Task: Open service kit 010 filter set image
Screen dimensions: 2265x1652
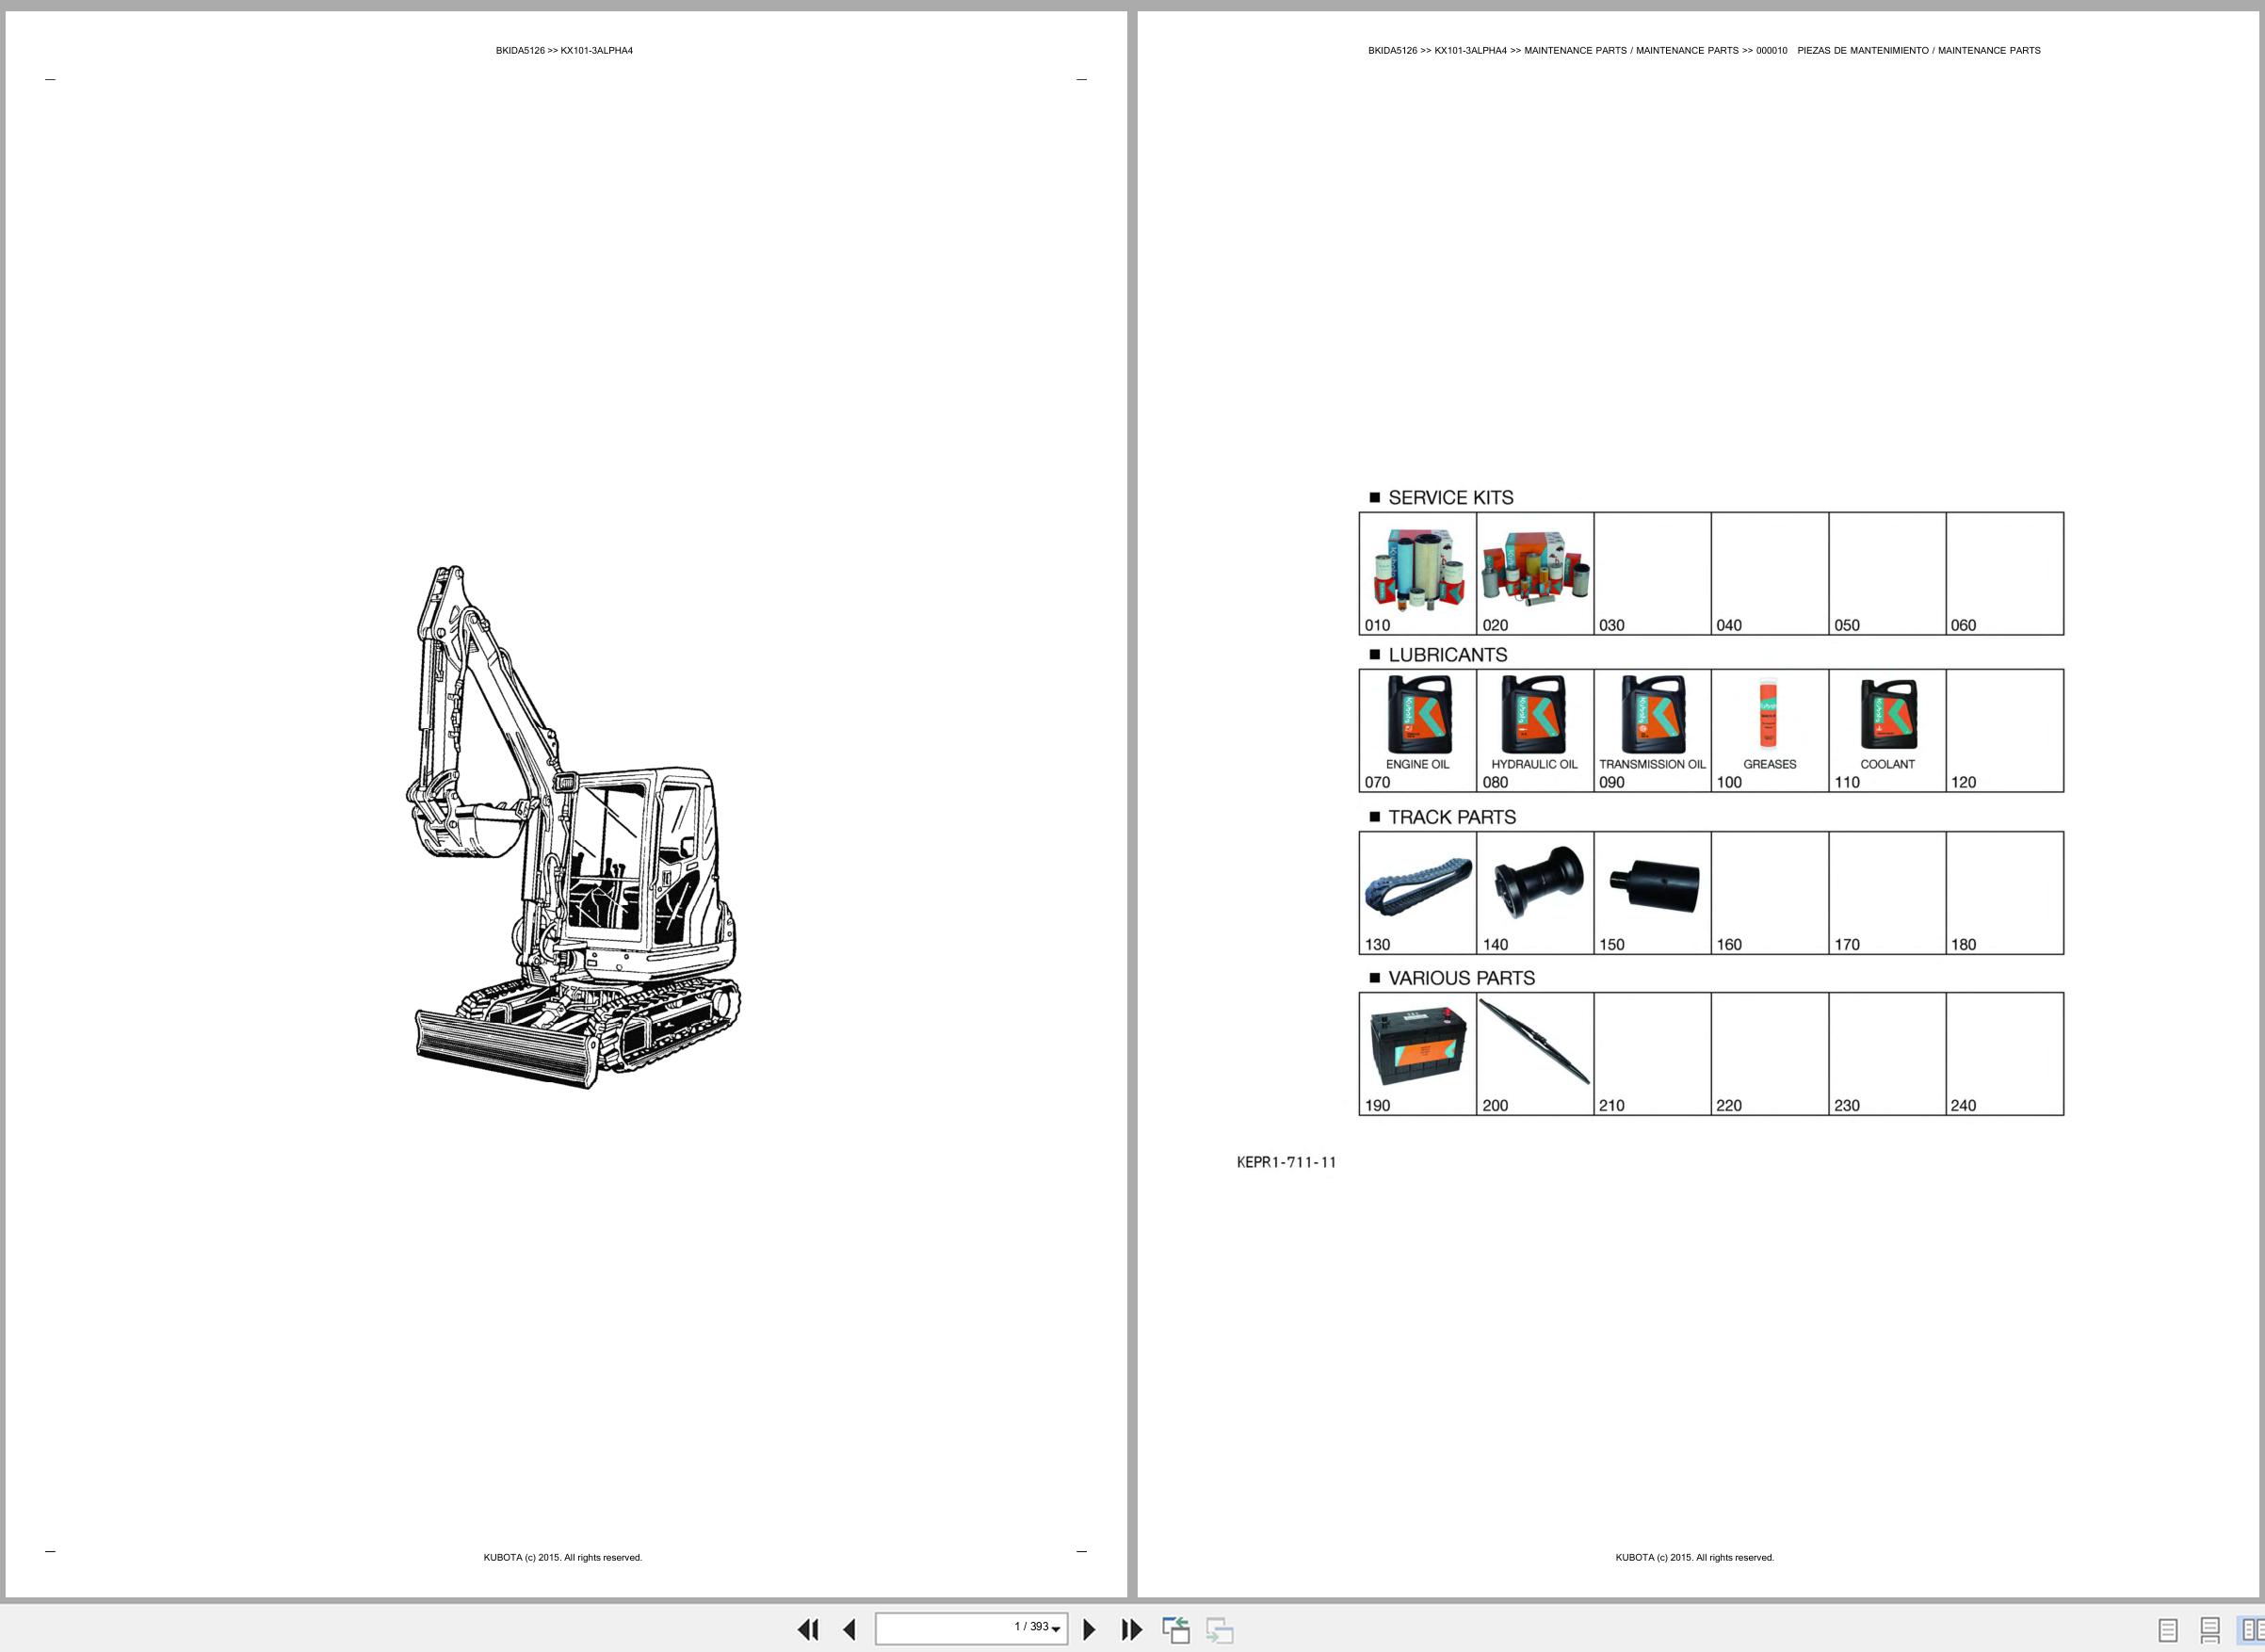Action: (1417, 570)
